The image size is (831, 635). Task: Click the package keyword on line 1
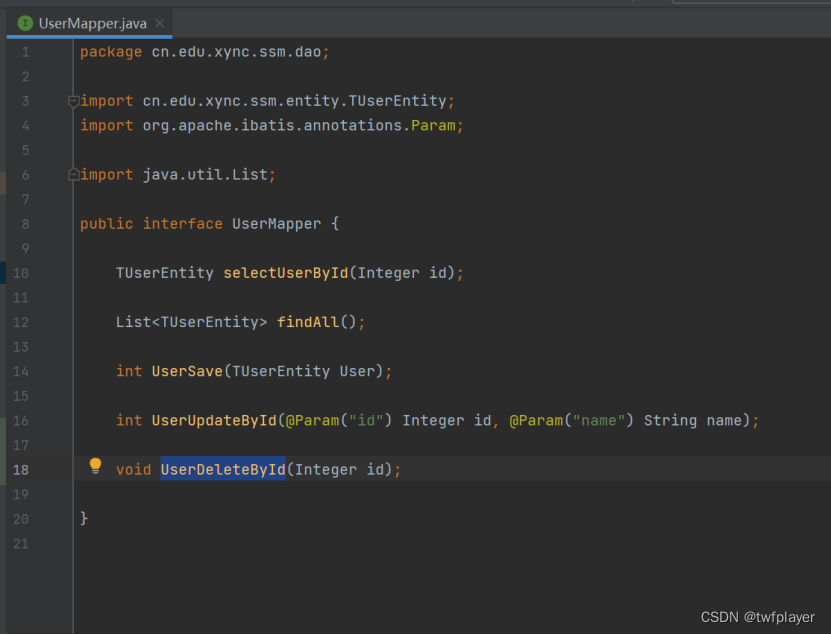(111, 52)
